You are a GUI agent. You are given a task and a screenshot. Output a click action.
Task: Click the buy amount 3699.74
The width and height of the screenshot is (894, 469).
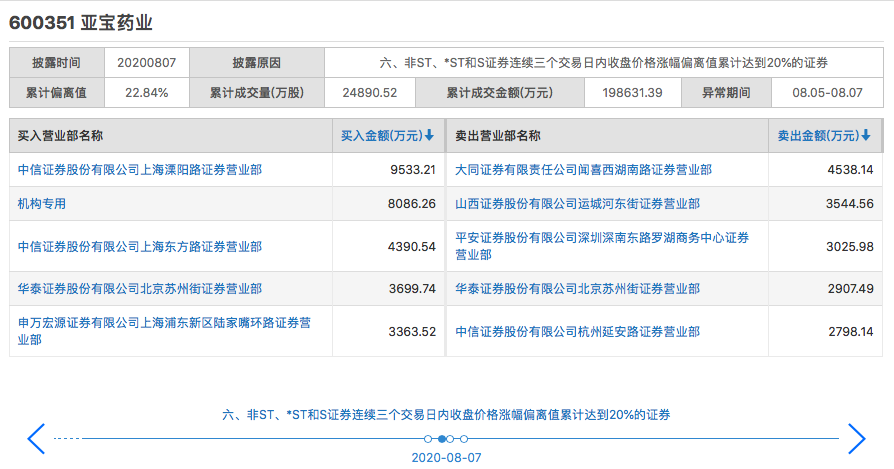click(x=412, y=289)
